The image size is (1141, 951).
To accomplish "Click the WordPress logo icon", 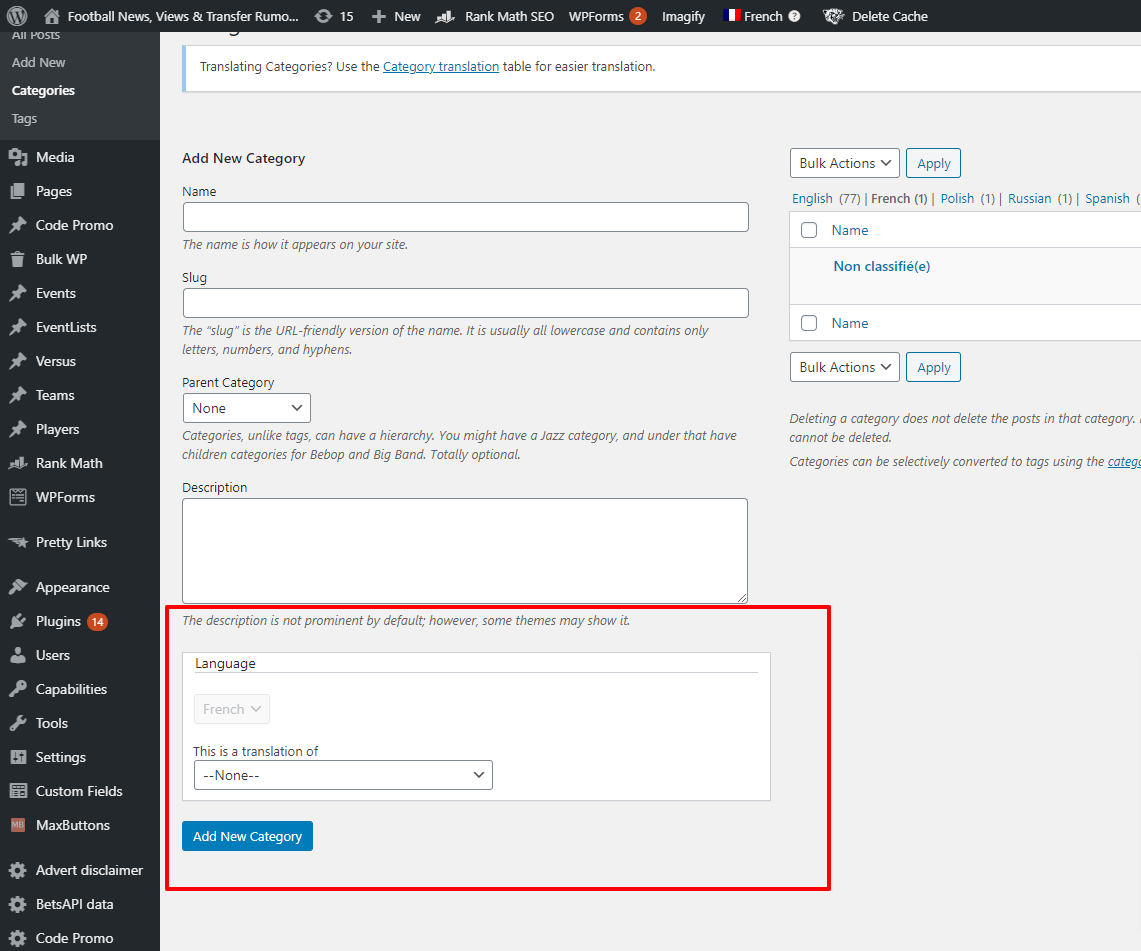I will [x=17, y=16].
